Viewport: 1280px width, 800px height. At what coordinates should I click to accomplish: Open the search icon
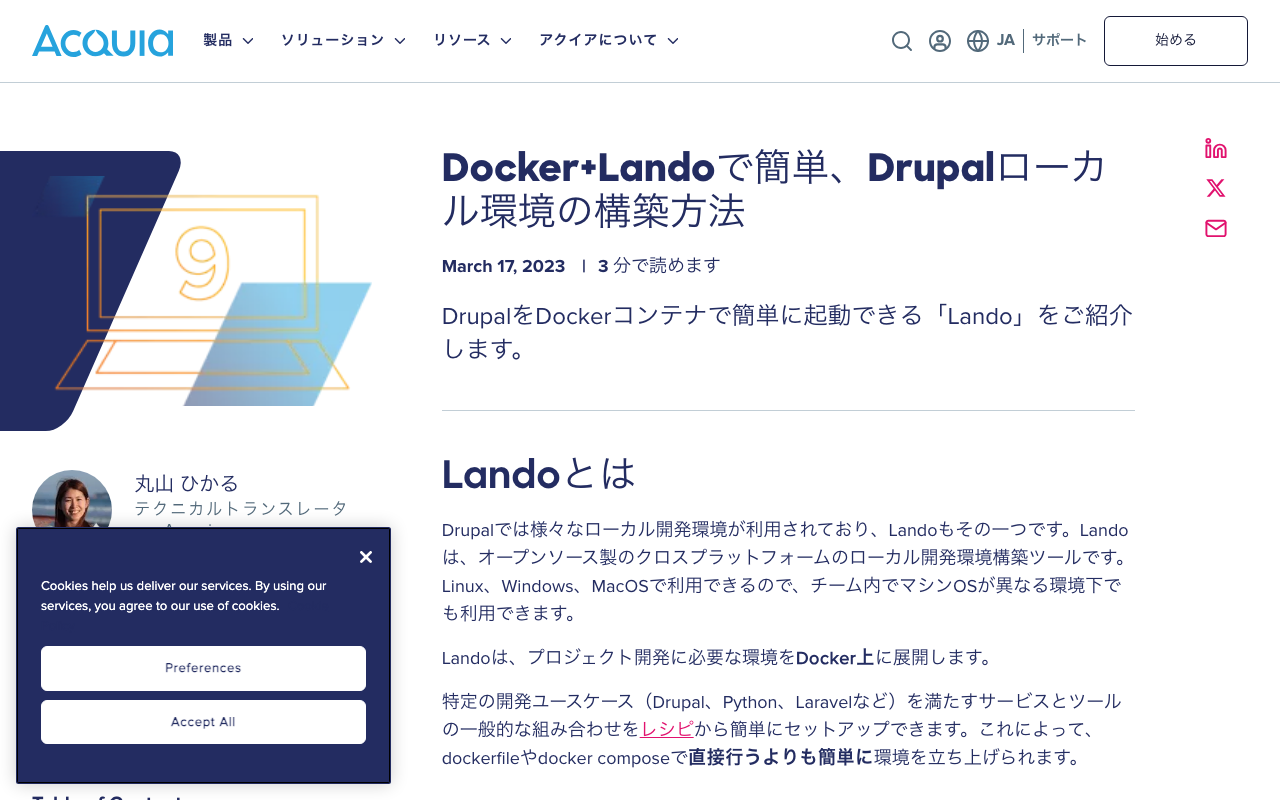900,40
